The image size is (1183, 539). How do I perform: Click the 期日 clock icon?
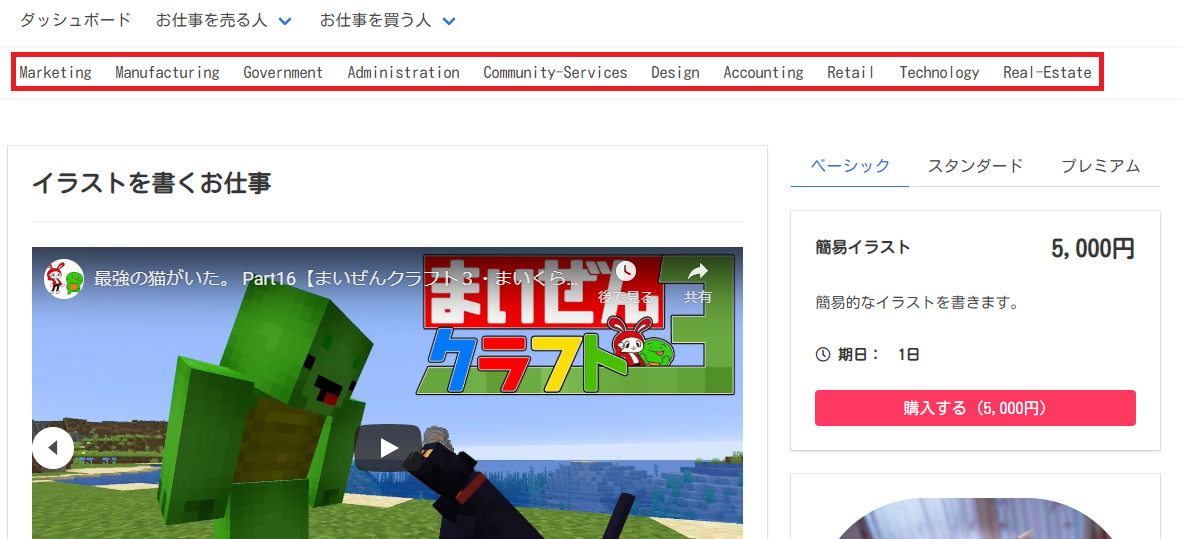tap(822, 354)
